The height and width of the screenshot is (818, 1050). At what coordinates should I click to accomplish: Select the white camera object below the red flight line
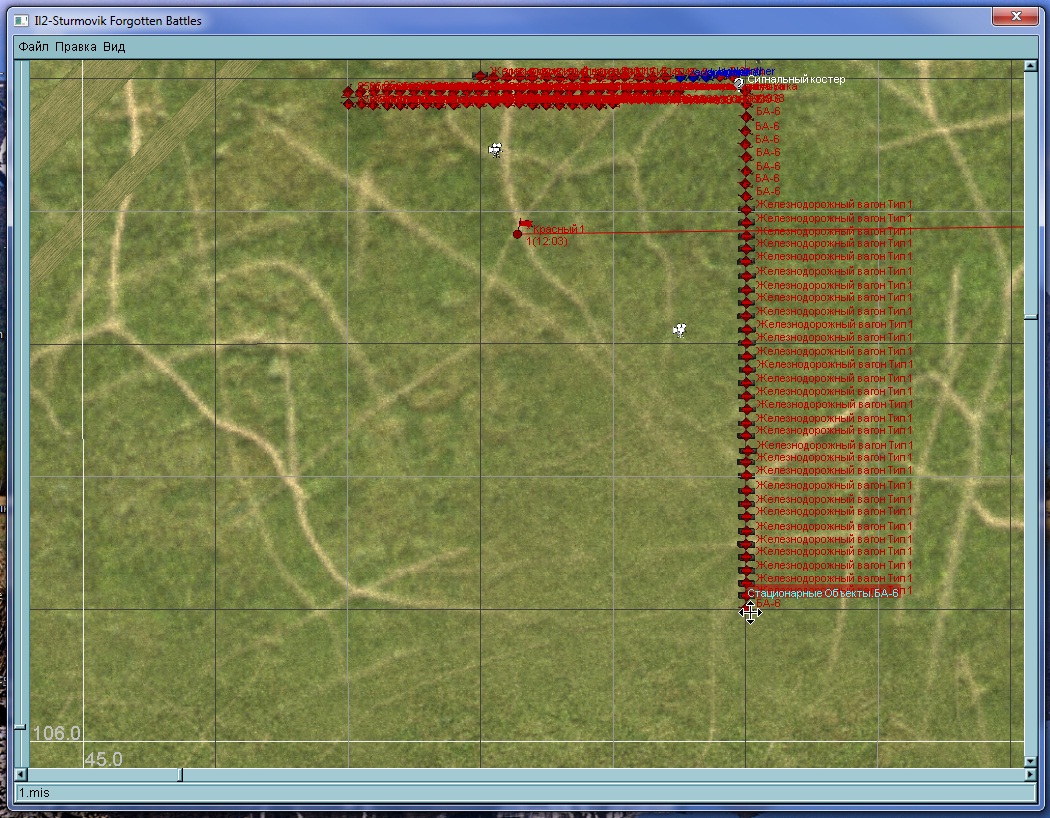pyautogui.click(x=680, y=330)
